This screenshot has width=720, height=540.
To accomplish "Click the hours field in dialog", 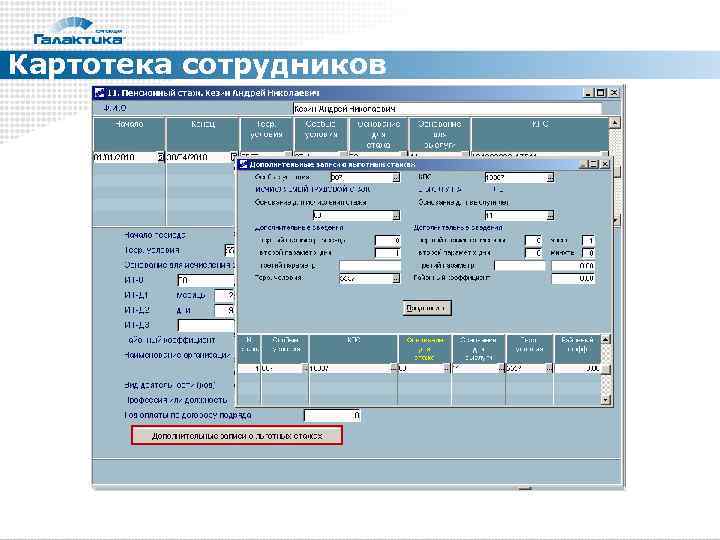I will (588, 240).
